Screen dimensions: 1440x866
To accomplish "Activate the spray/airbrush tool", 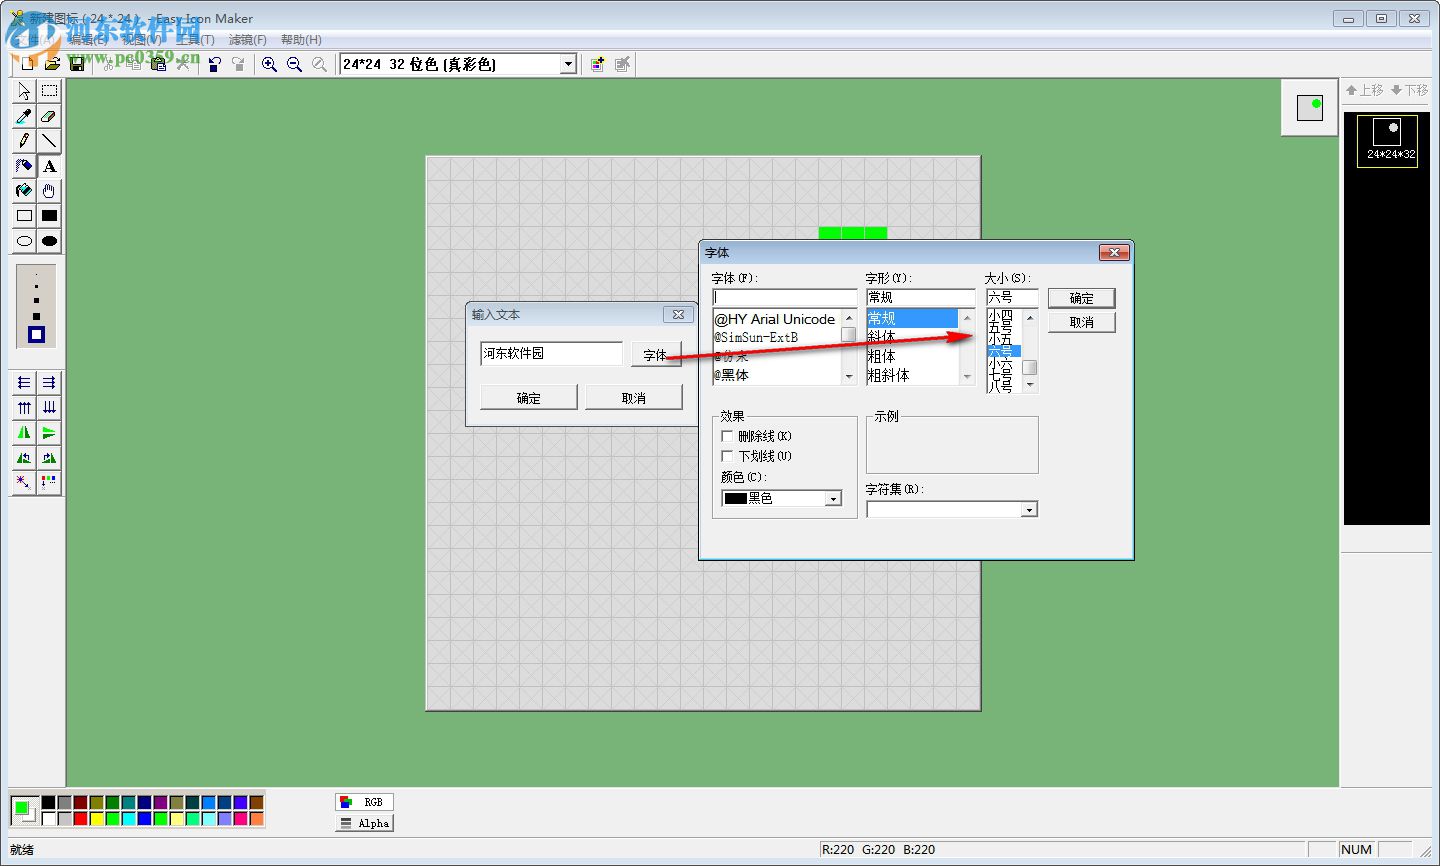I will (x=23, y=166).
